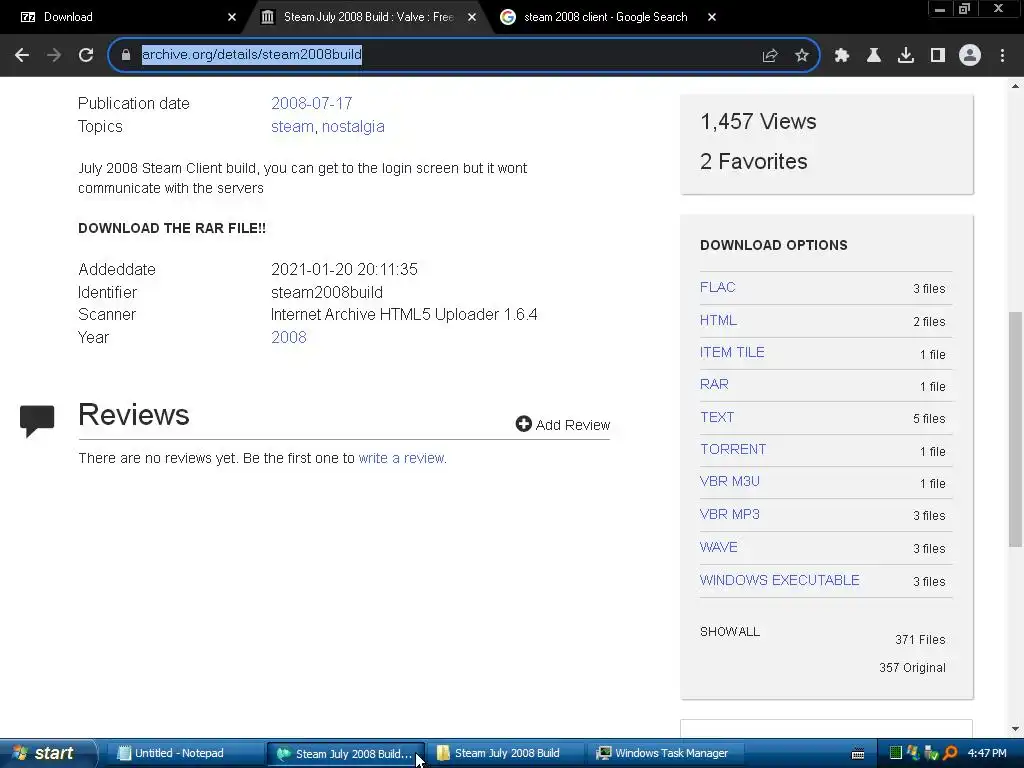The image size is (1024, 768).
Task: Expand FLAC 3 files count
Action: tap(929, 288)
